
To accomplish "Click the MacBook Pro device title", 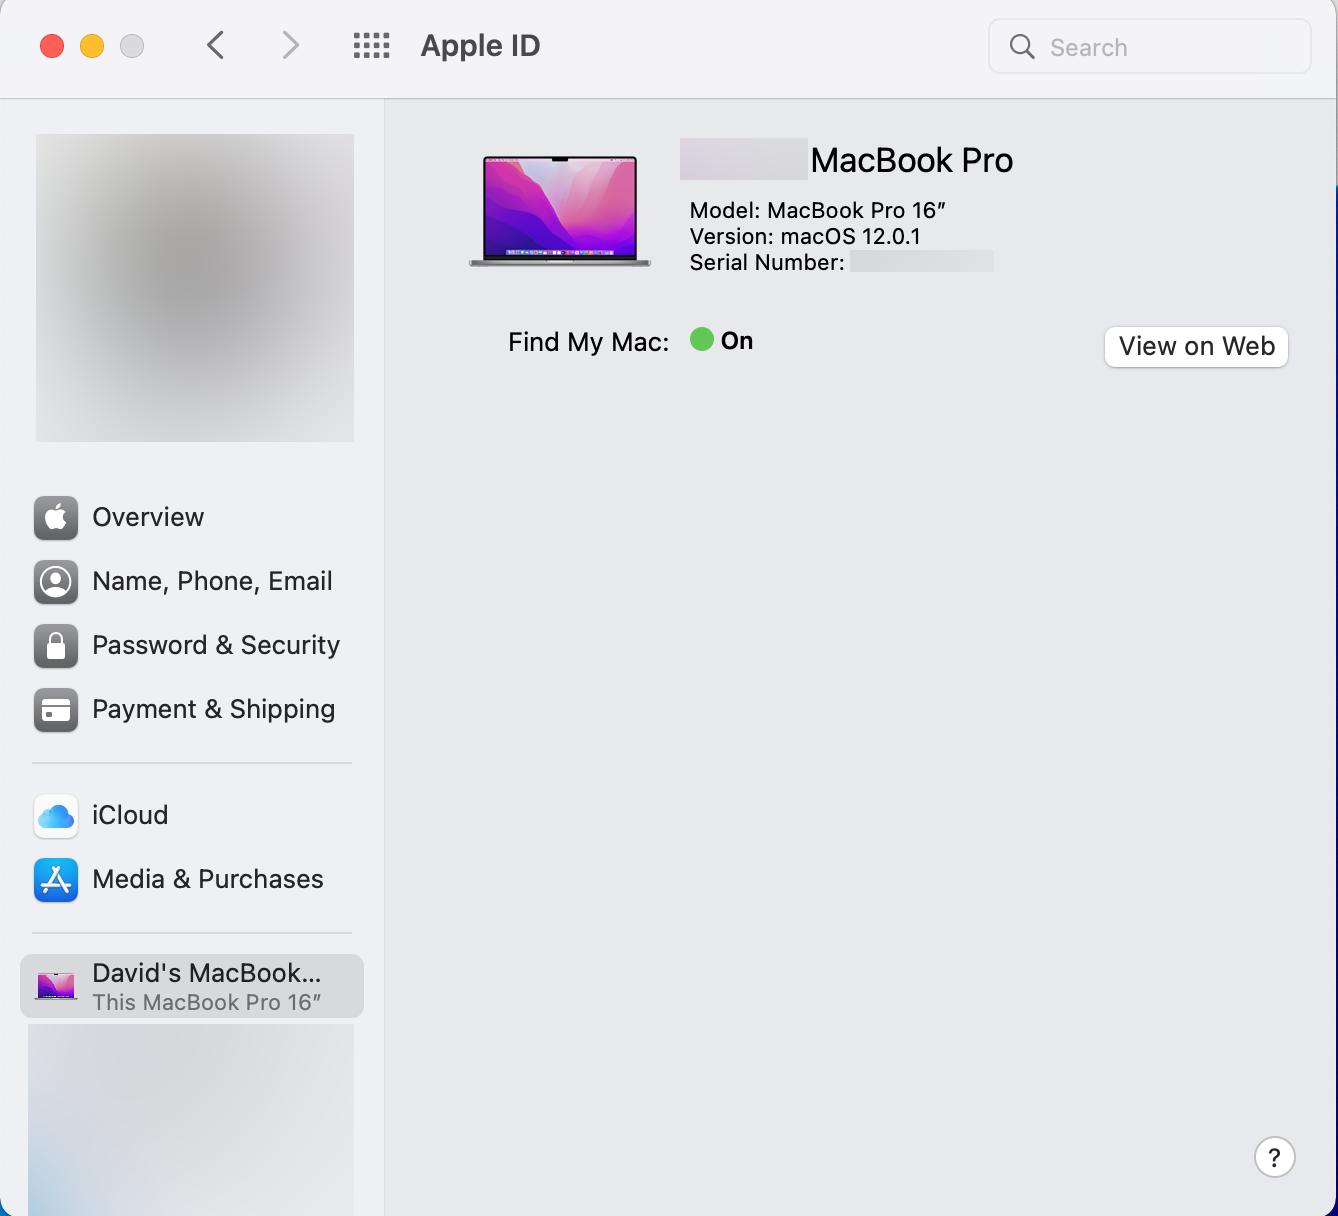I will tap(912, 160).
